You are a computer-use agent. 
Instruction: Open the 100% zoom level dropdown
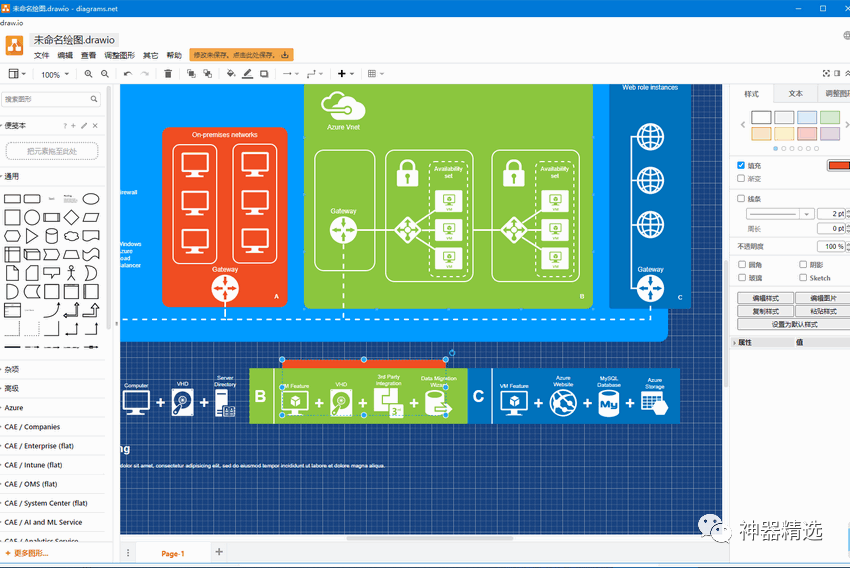[x=55, y=74]
